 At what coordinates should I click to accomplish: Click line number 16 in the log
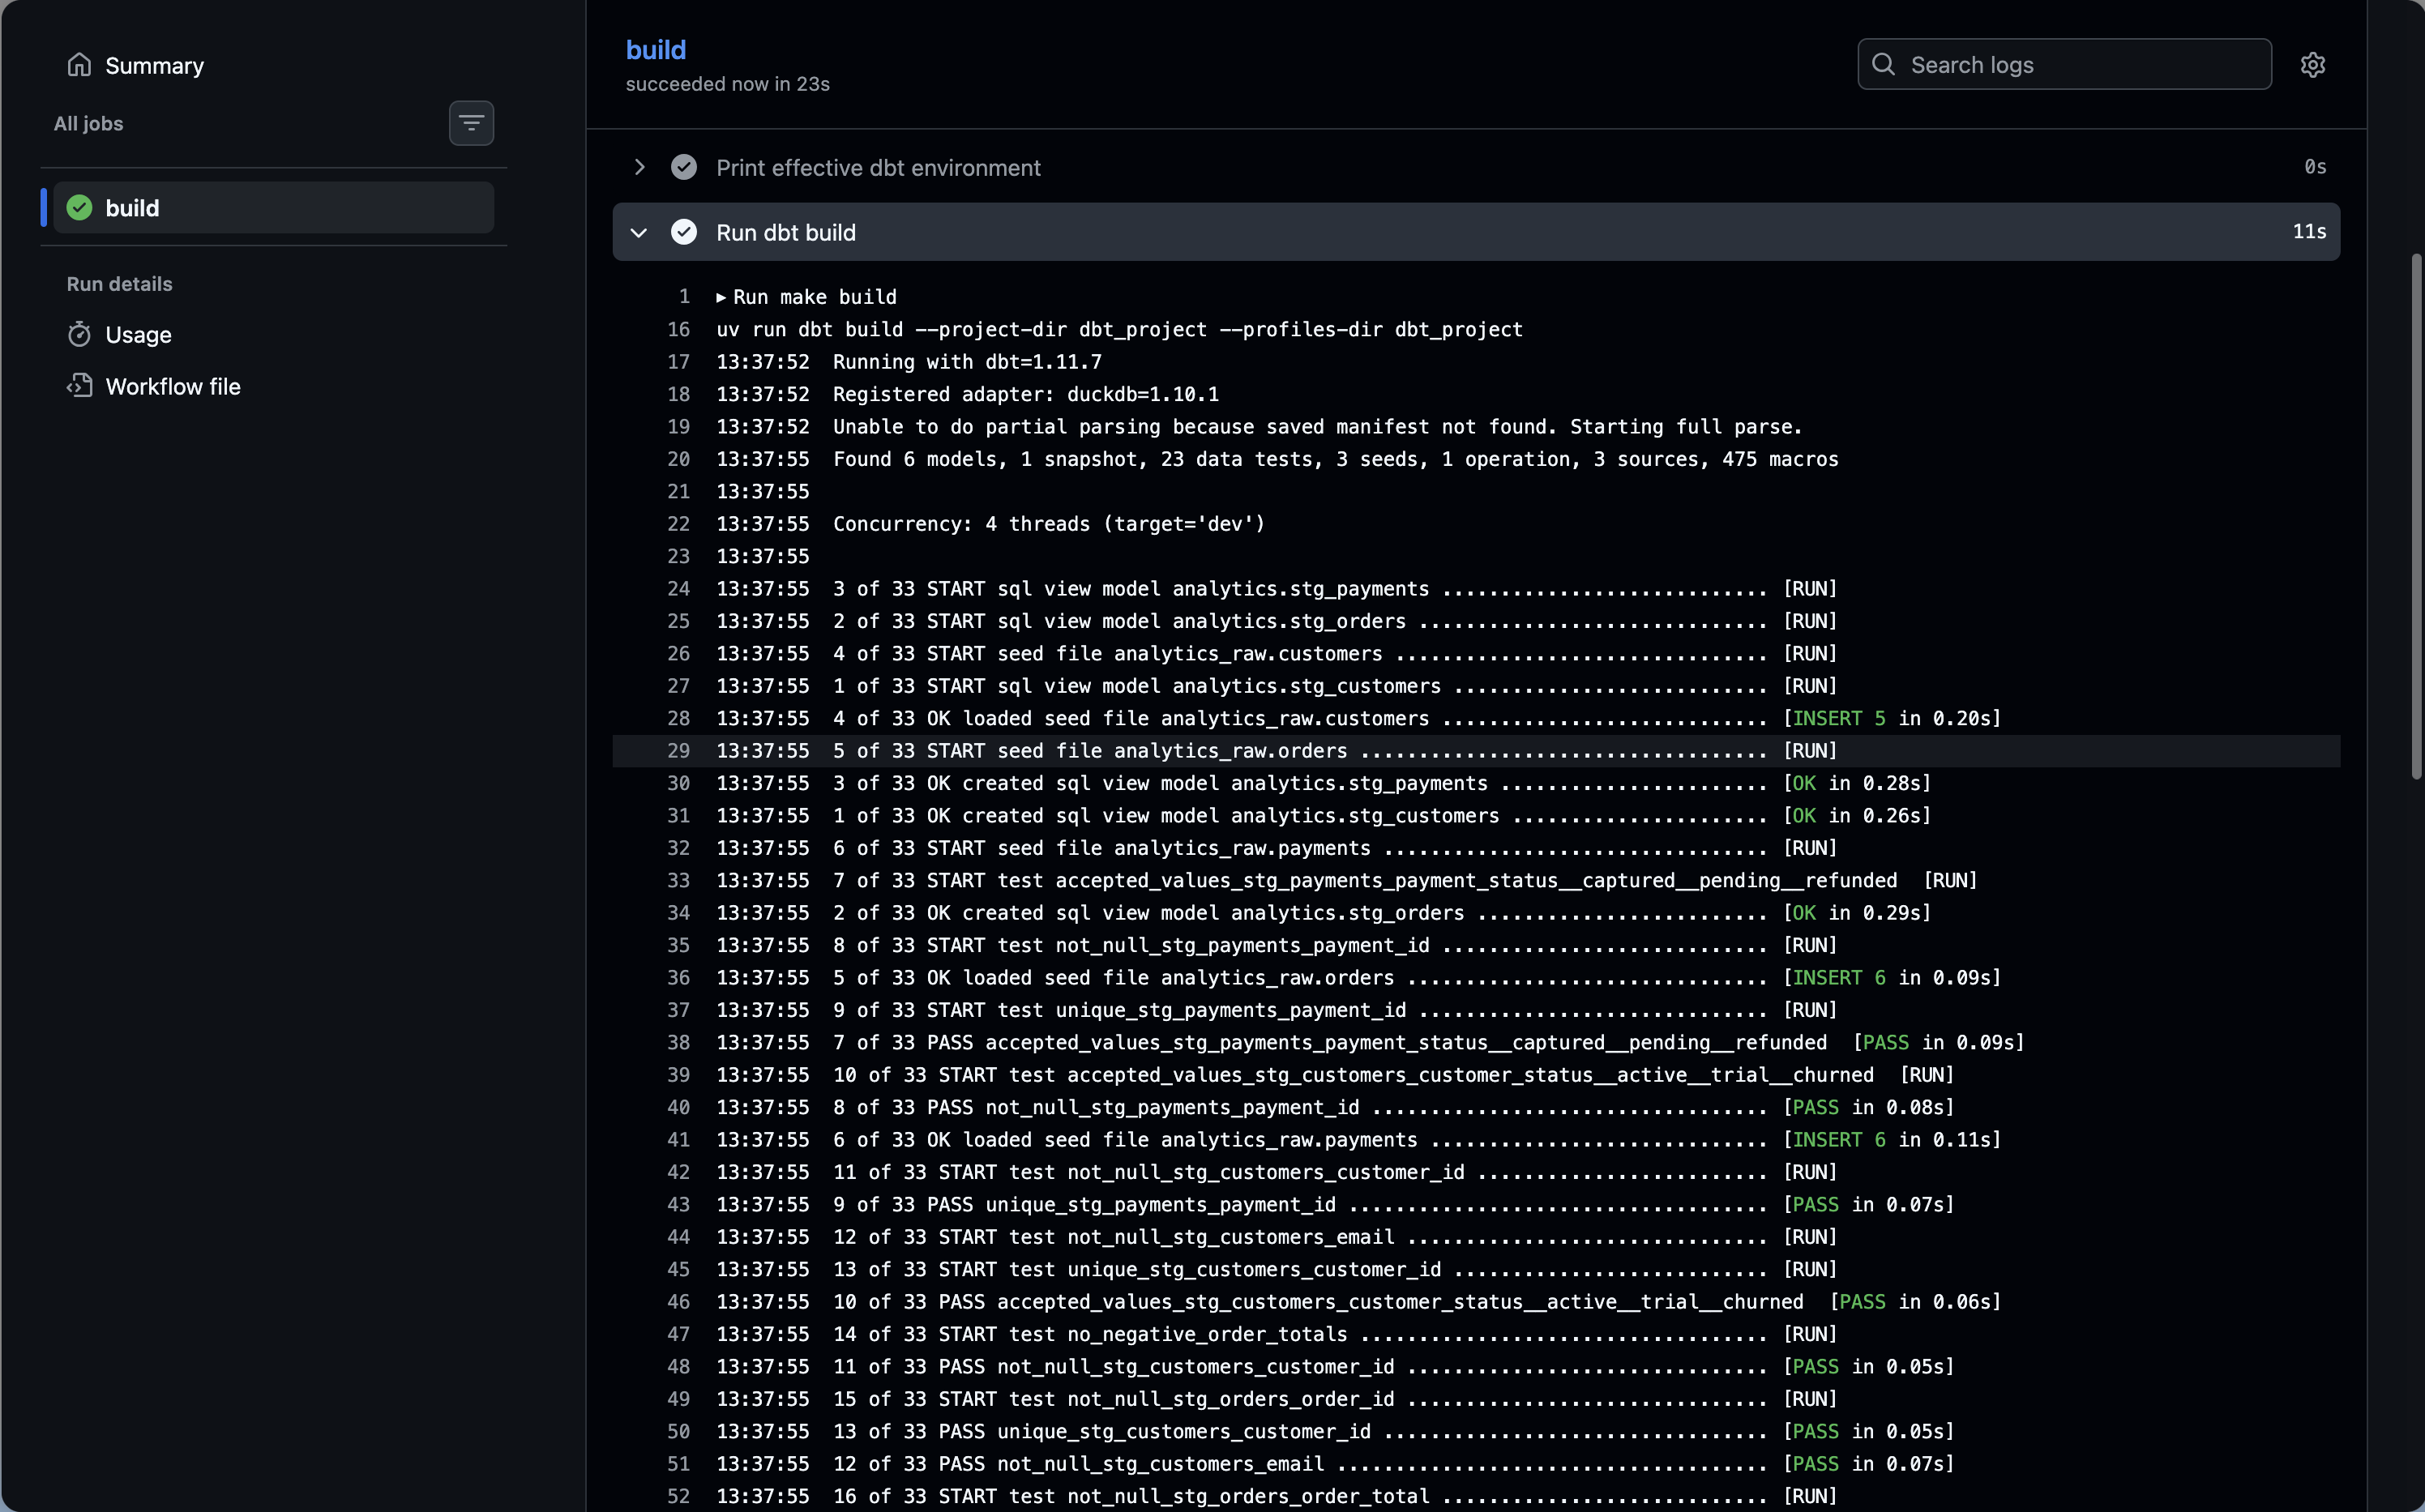[678, 329]
